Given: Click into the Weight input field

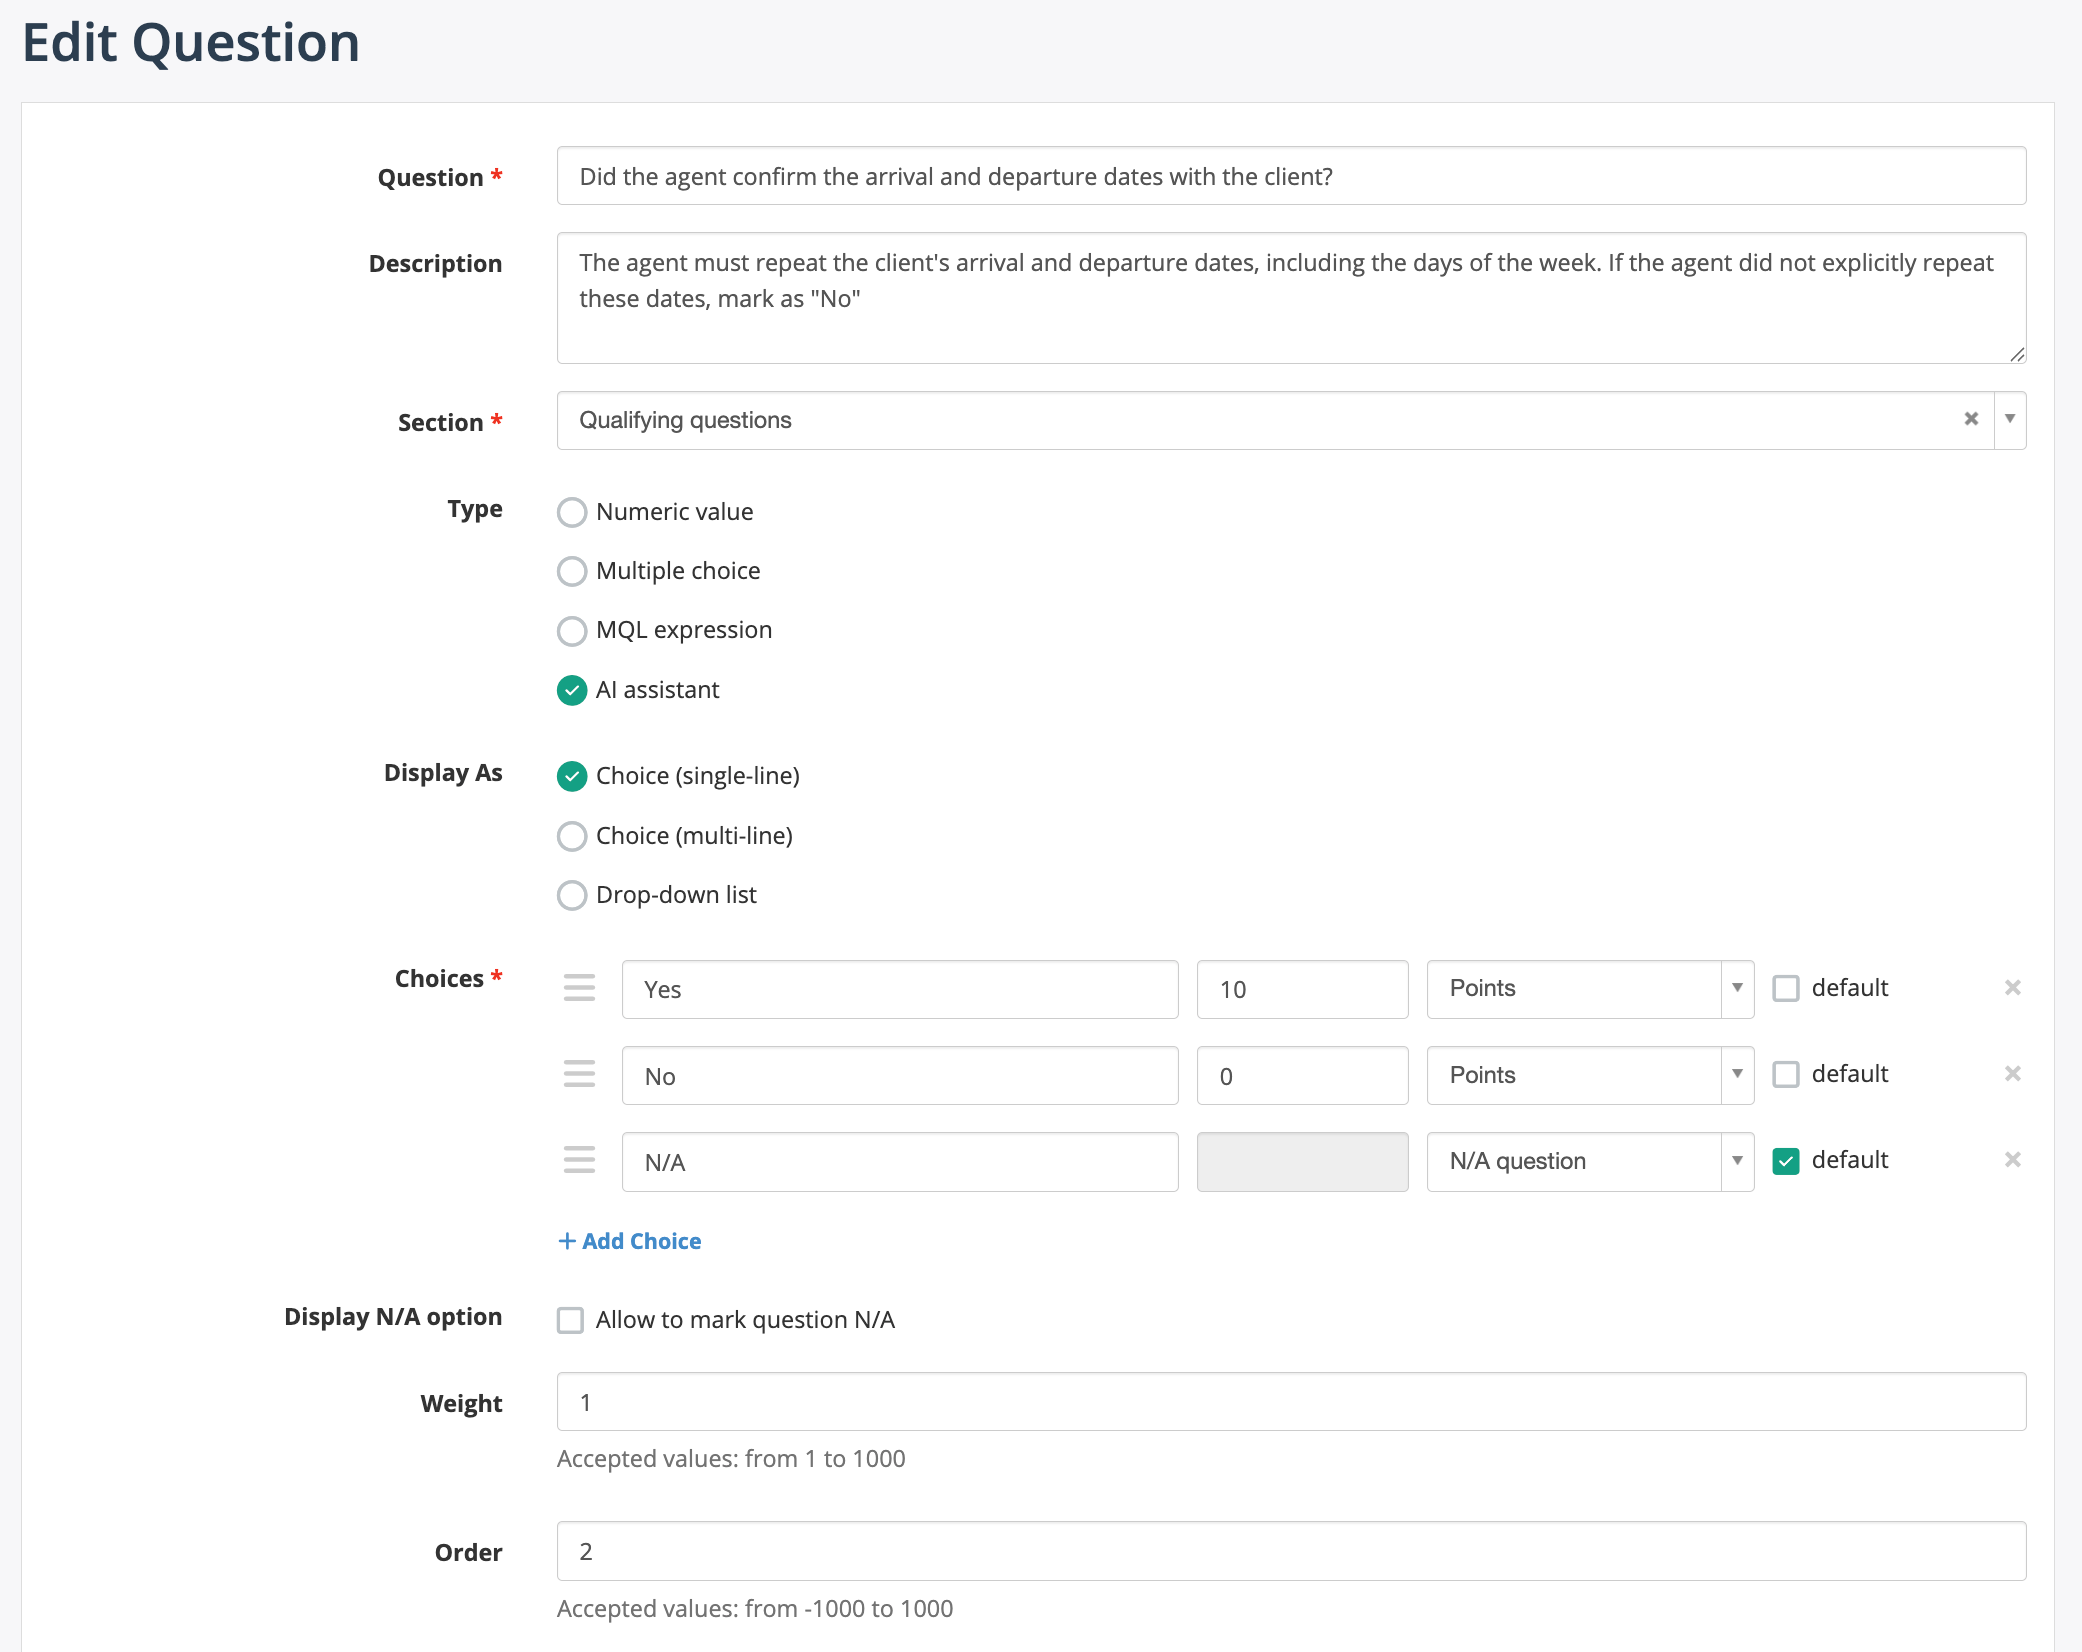Looking at the screenshot, I should point(1290,1402).
